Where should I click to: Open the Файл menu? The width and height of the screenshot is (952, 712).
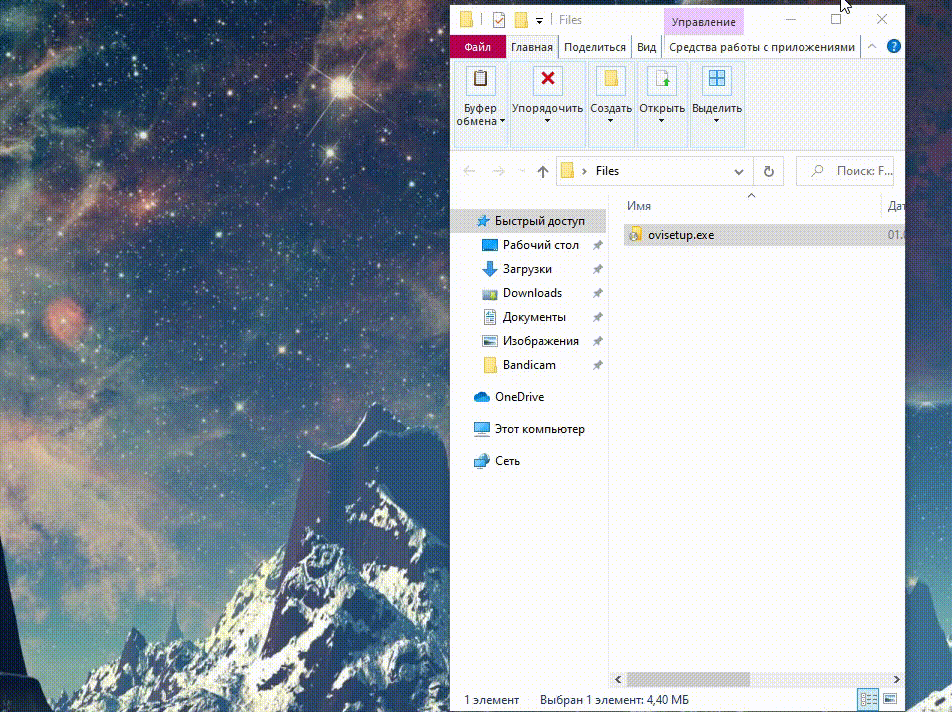[477, 47]
